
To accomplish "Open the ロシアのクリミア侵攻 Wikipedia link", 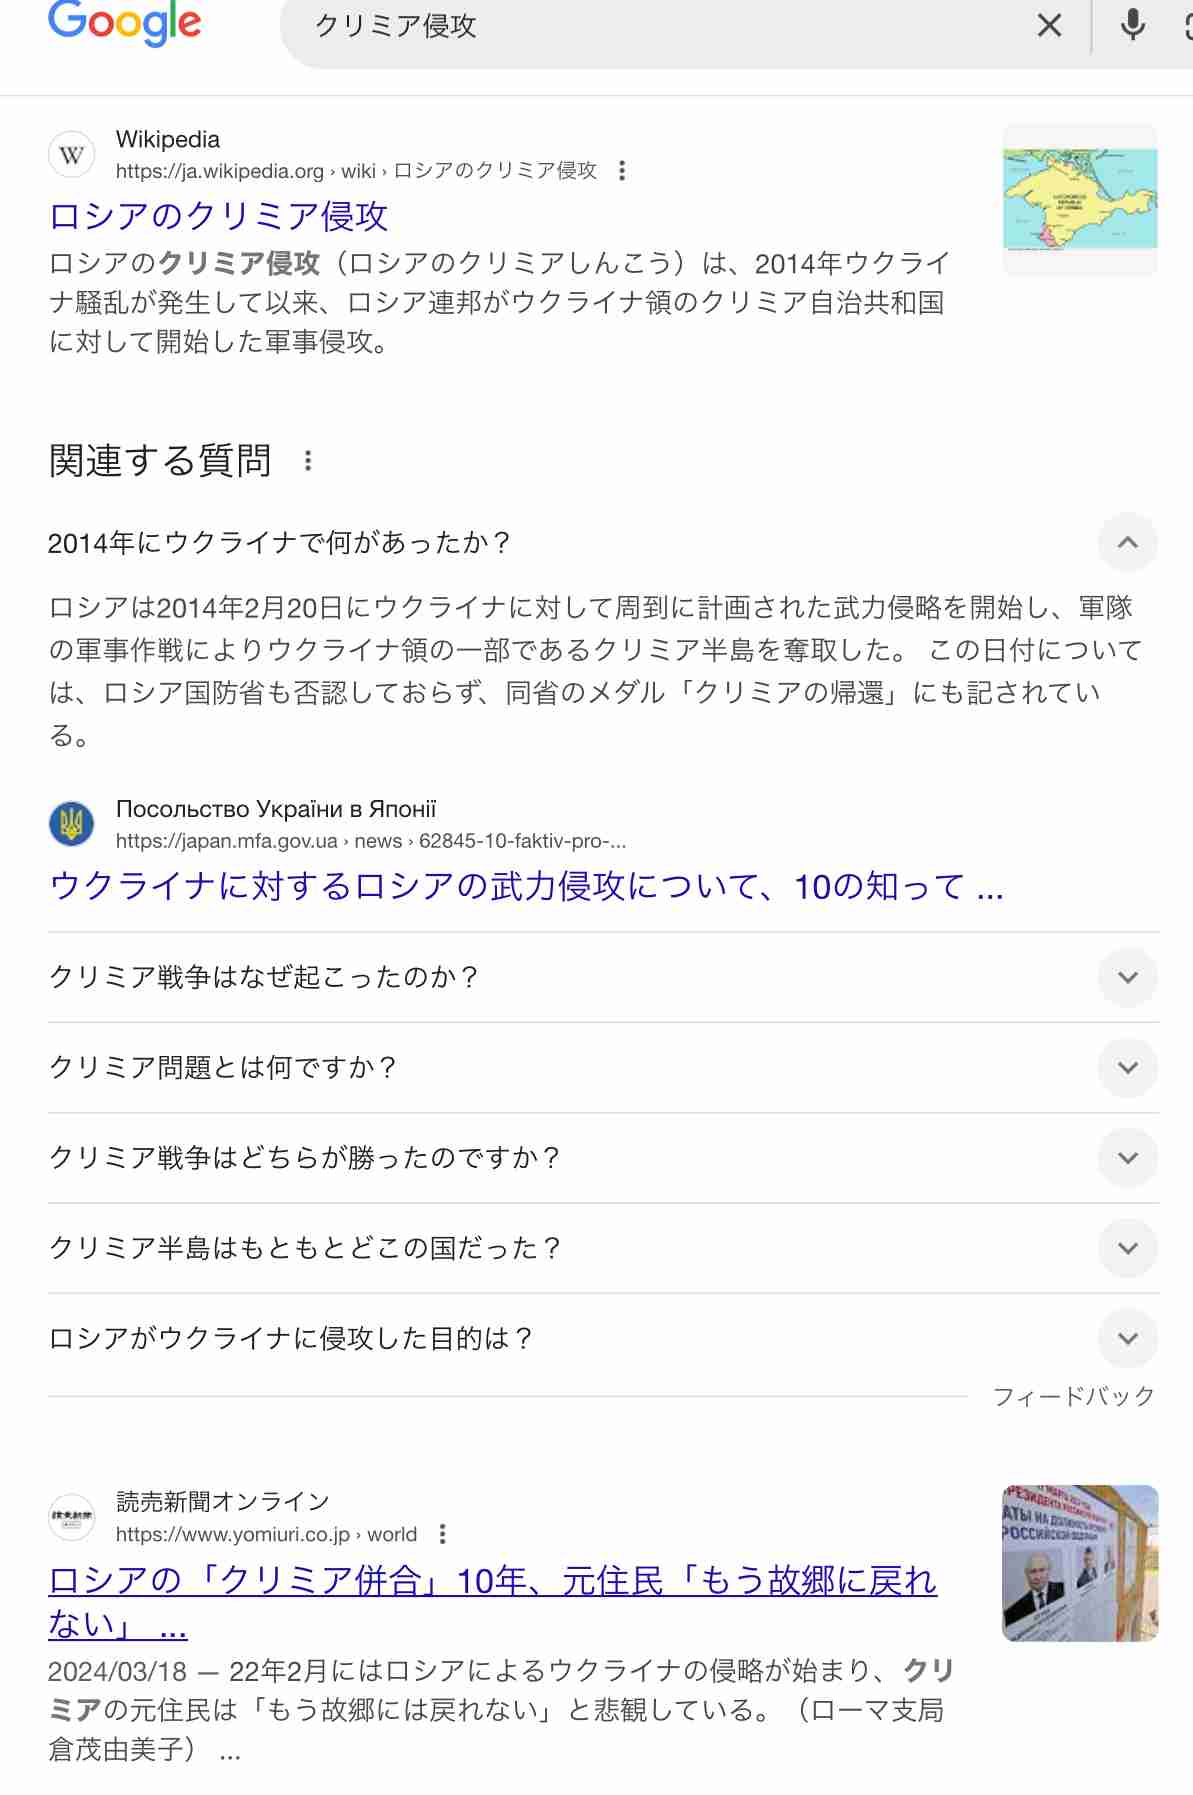I will [218, 216].
